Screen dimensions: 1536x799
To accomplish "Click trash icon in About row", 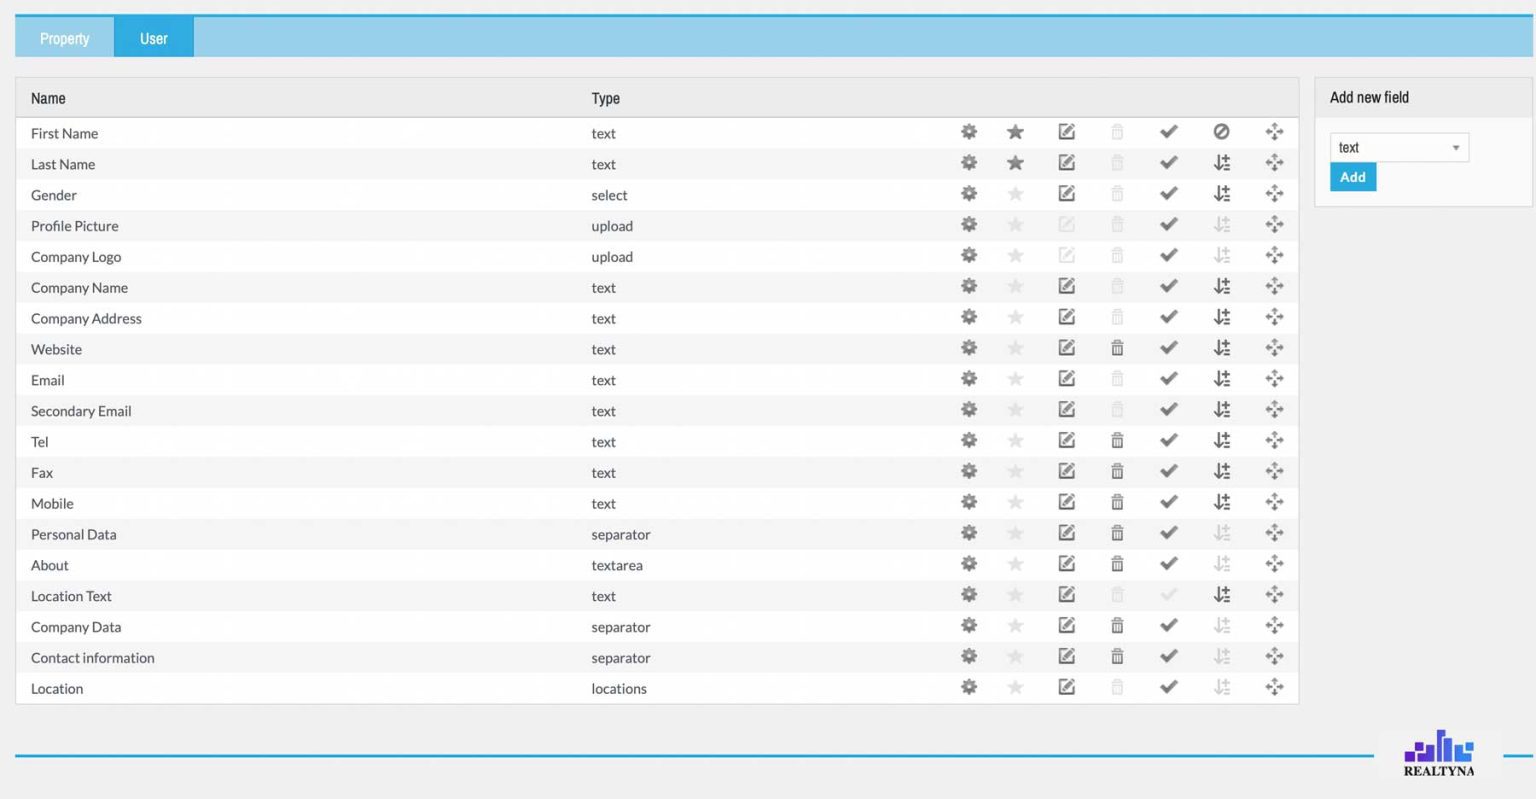I will (x=1117, y=564).
